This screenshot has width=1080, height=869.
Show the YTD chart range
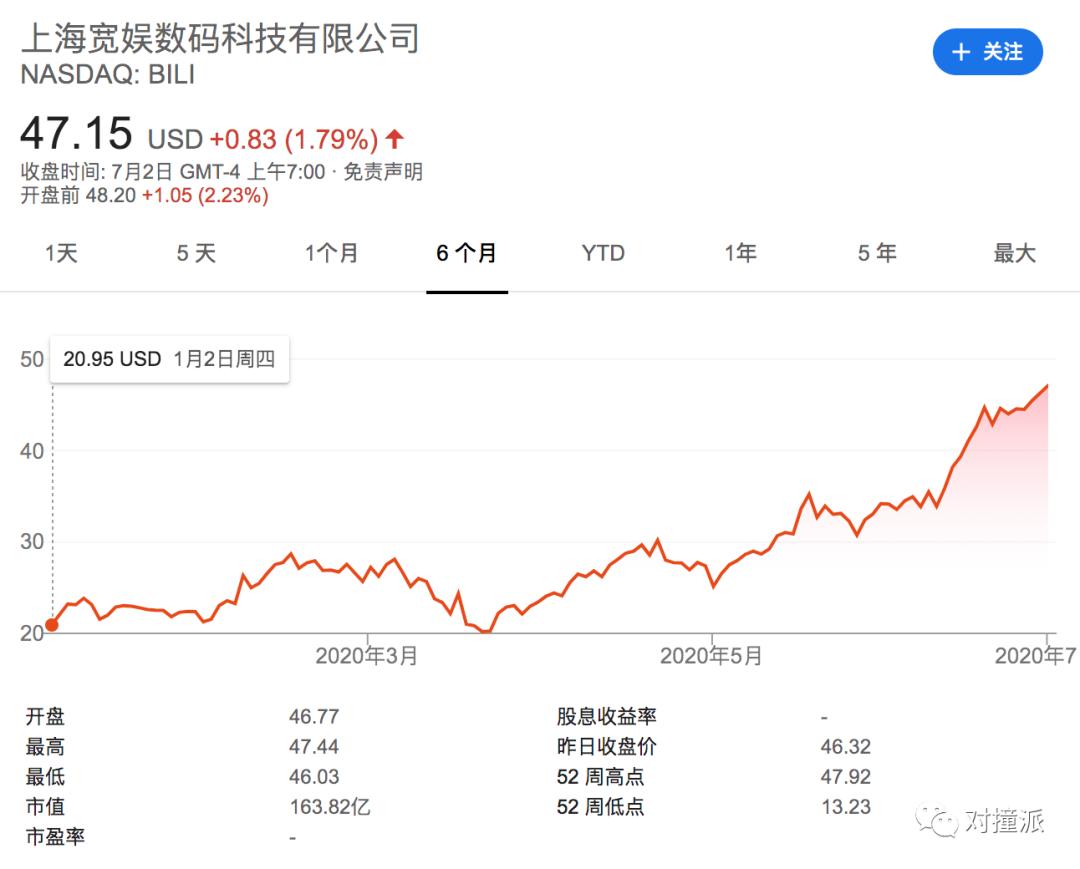[603, 254]
